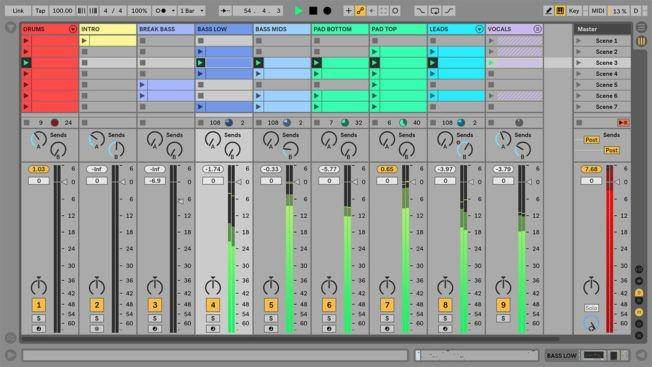Select the BASS MIDS track header

pyautogui.click(x=282, y=29)
